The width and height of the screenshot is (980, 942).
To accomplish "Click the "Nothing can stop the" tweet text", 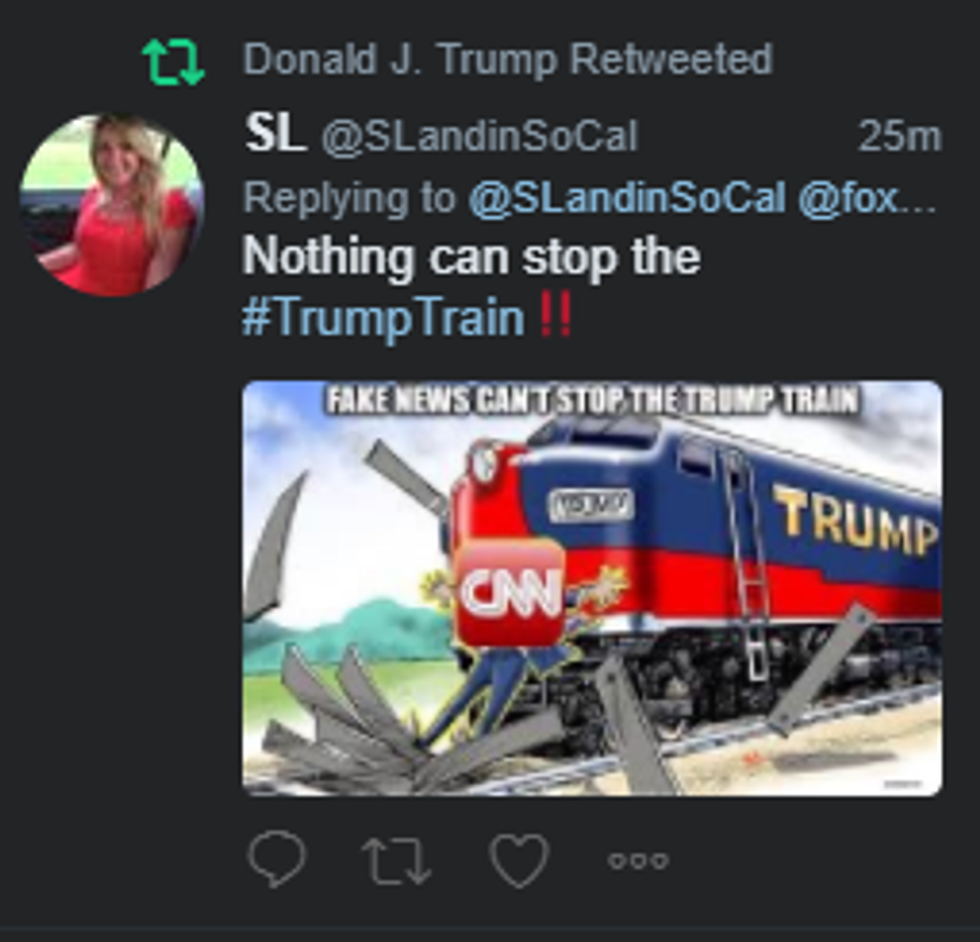I will tap(471, 258).
